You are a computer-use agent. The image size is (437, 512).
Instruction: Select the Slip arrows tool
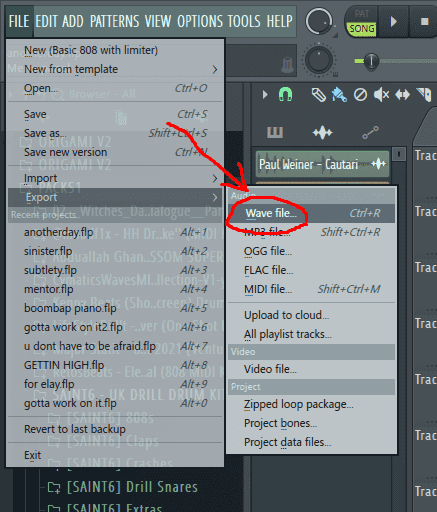click(x=402, y=95)
